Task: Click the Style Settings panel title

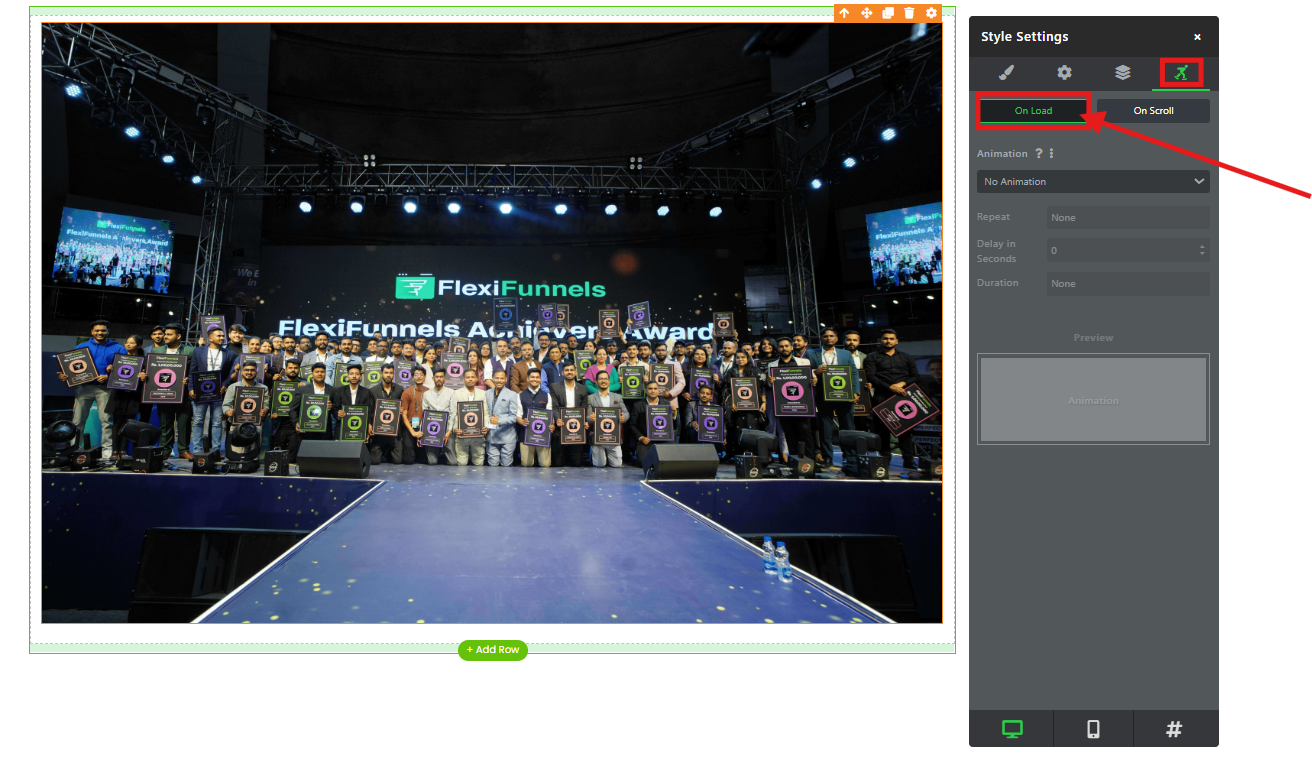Action: point(1024,37)
